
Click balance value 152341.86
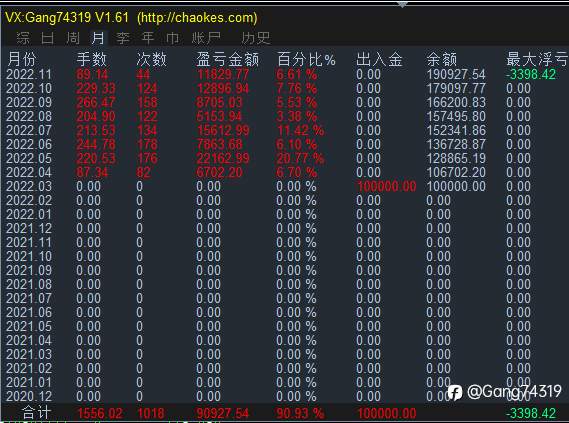[x=456, y=130]
